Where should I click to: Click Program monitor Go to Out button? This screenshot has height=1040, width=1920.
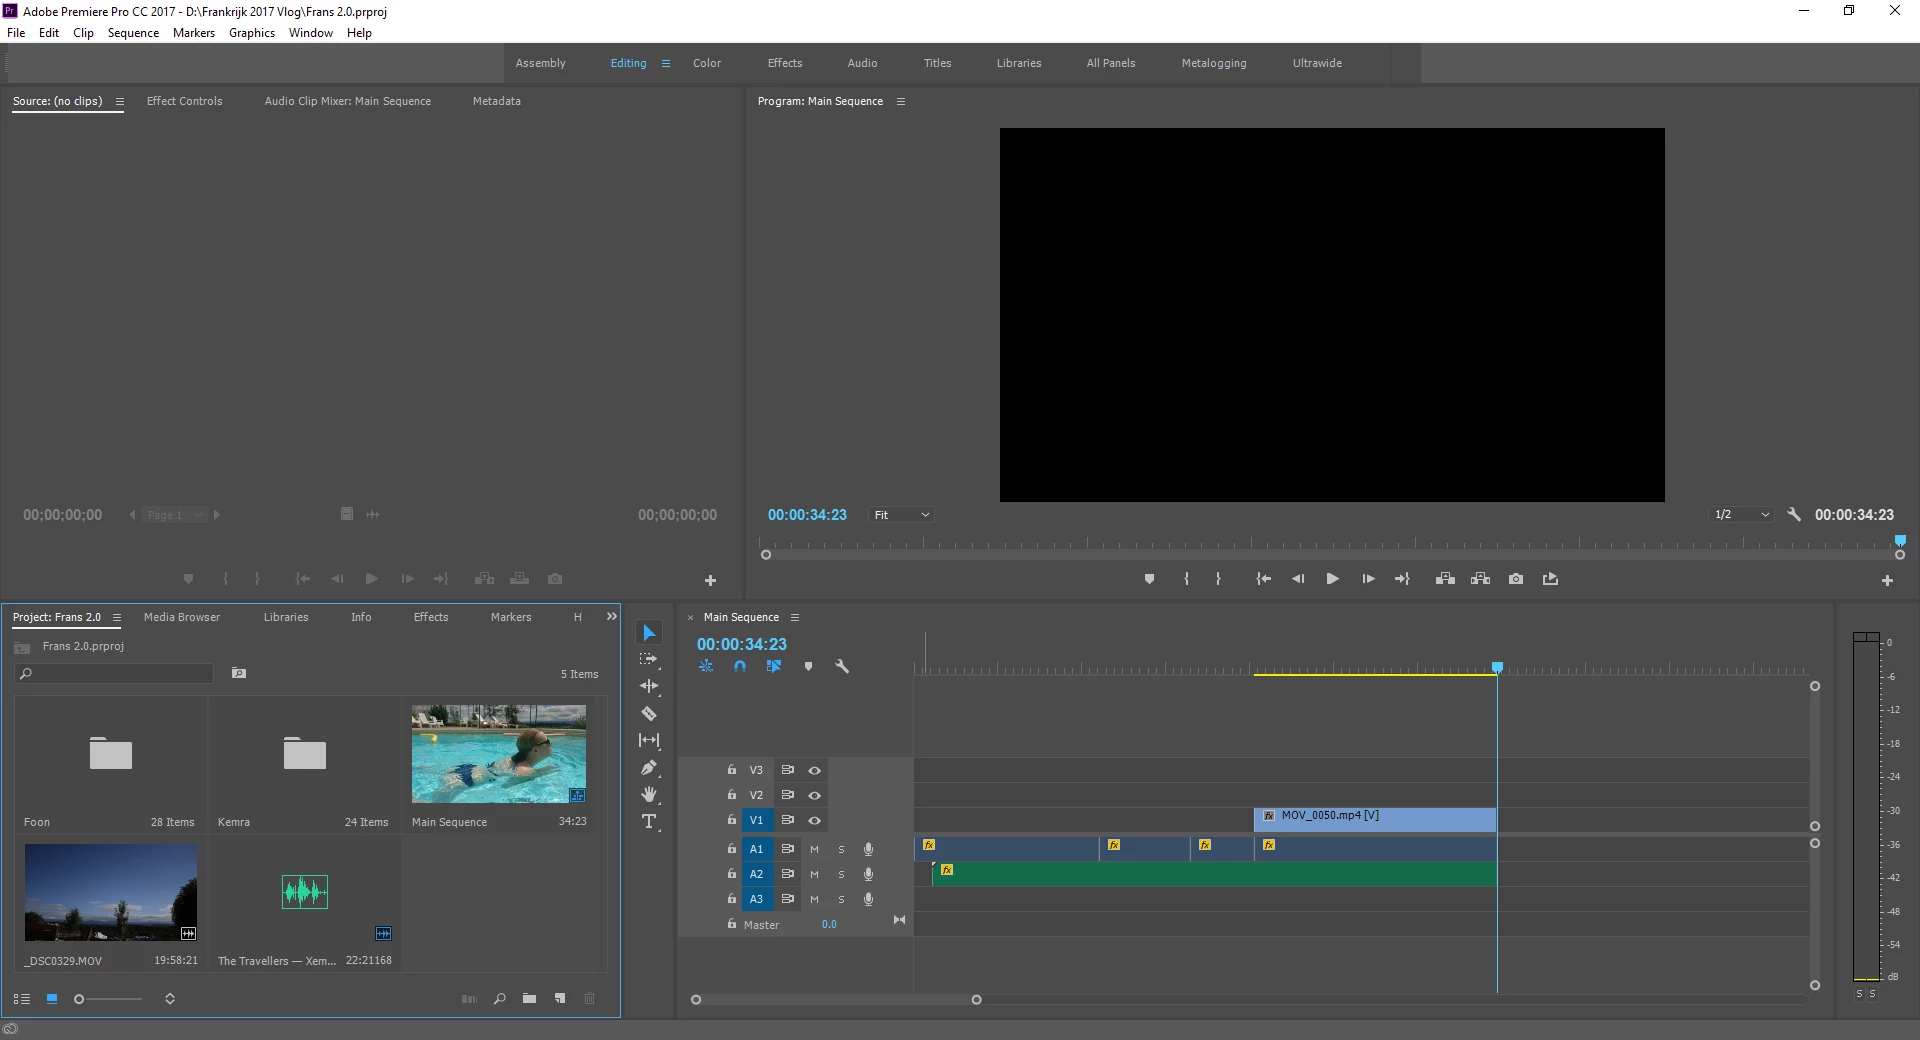click(x=1402, y=579)
